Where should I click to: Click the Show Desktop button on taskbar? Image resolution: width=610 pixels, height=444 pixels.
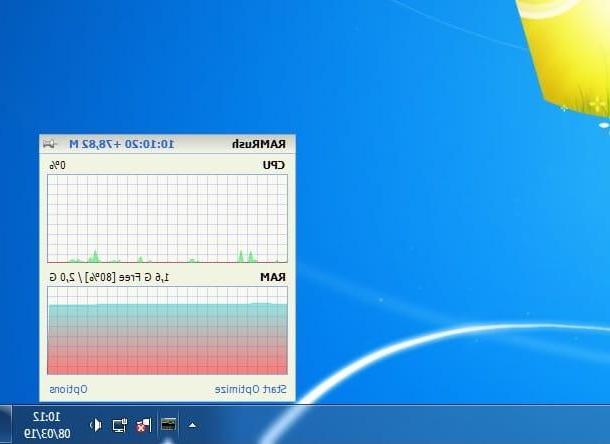click(5, 425)
